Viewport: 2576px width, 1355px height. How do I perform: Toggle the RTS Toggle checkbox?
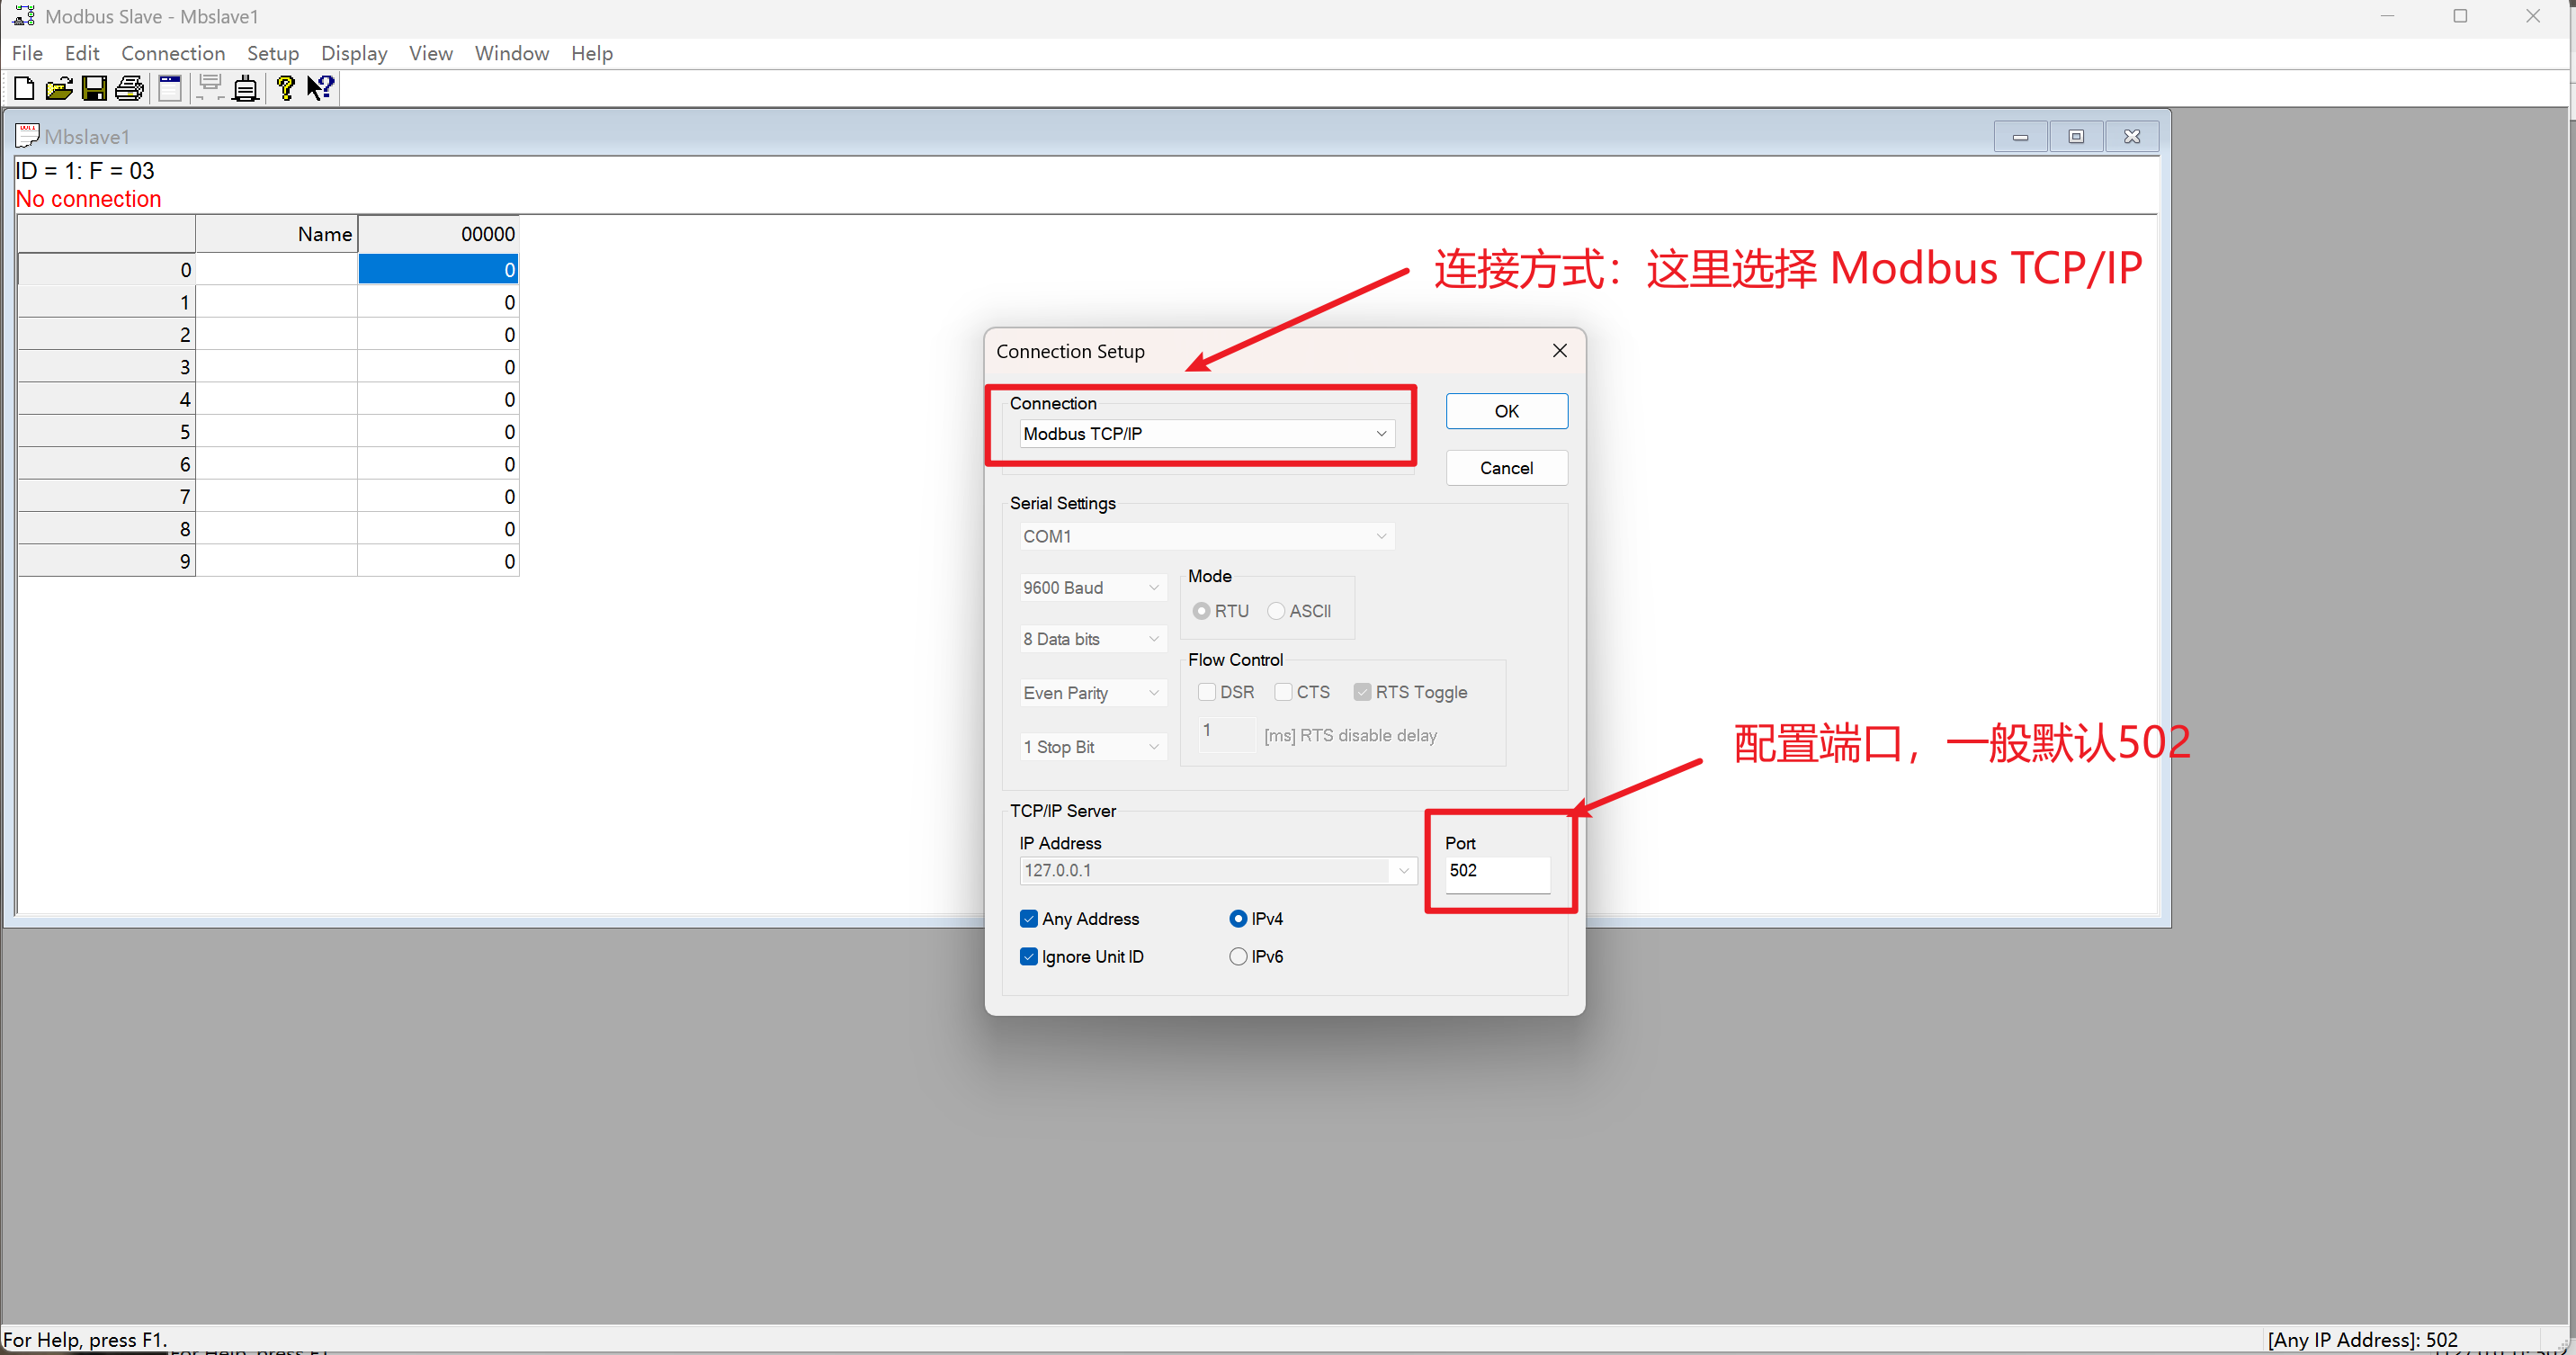(1362, 692)
